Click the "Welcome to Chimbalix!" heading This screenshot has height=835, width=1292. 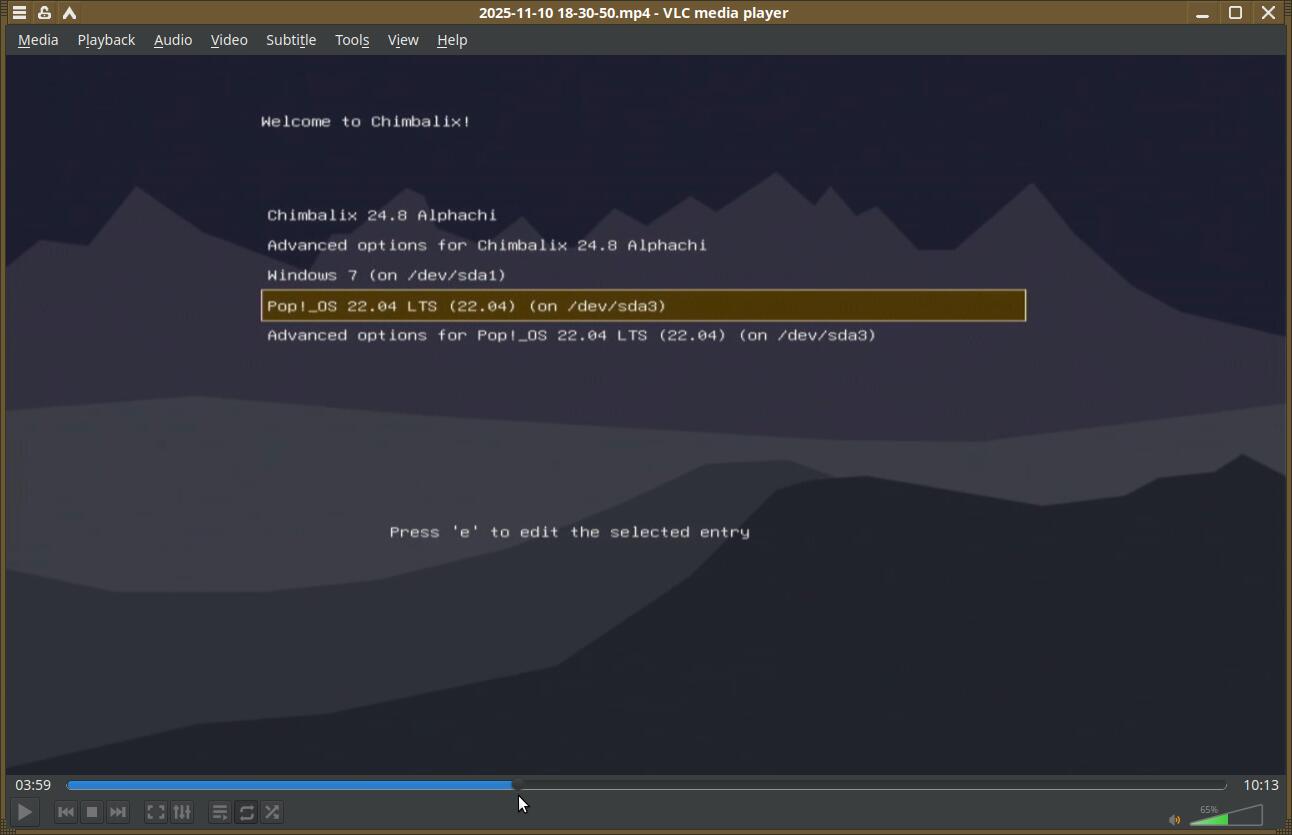(366, 121)
